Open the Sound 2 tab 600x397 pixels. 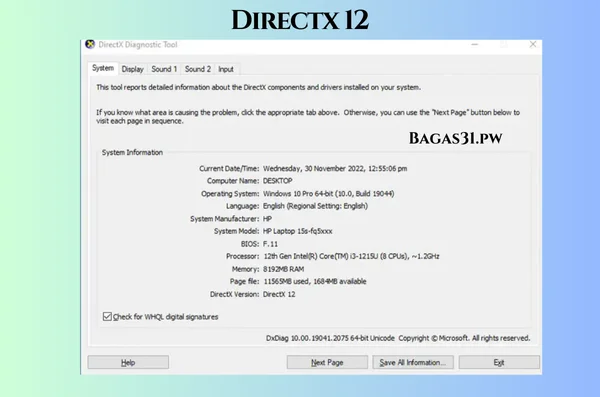198,69
